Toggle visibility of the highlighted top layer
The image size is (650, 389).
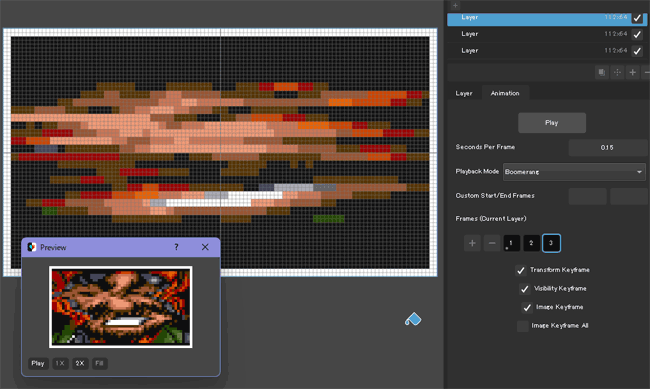click(x=637, y=18)
